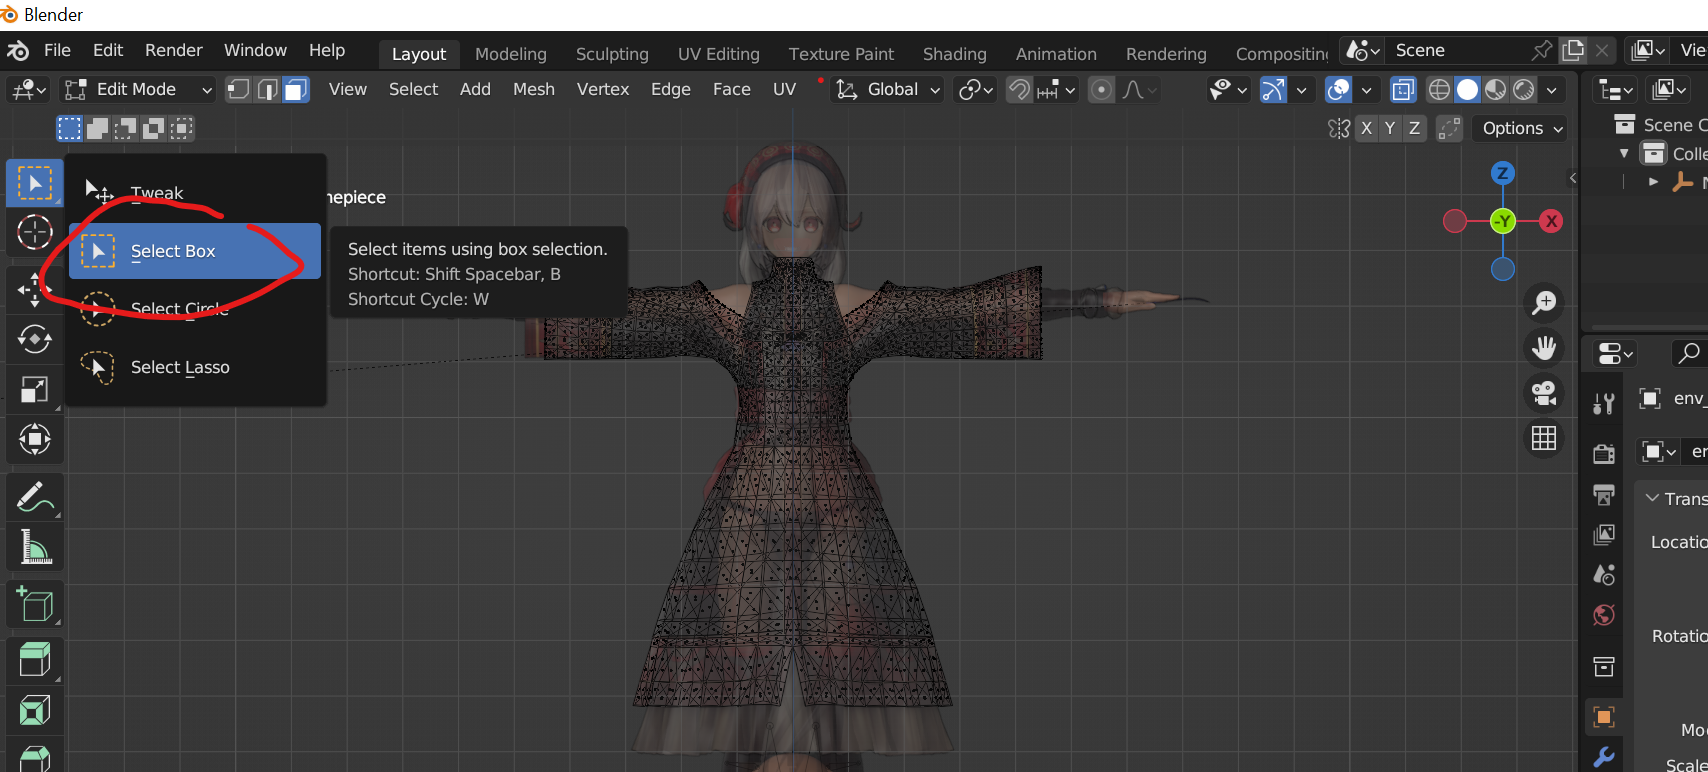Open the pivot point dropdown
The height and width of the screenshot is (772, 1708).
click(975, 90)
